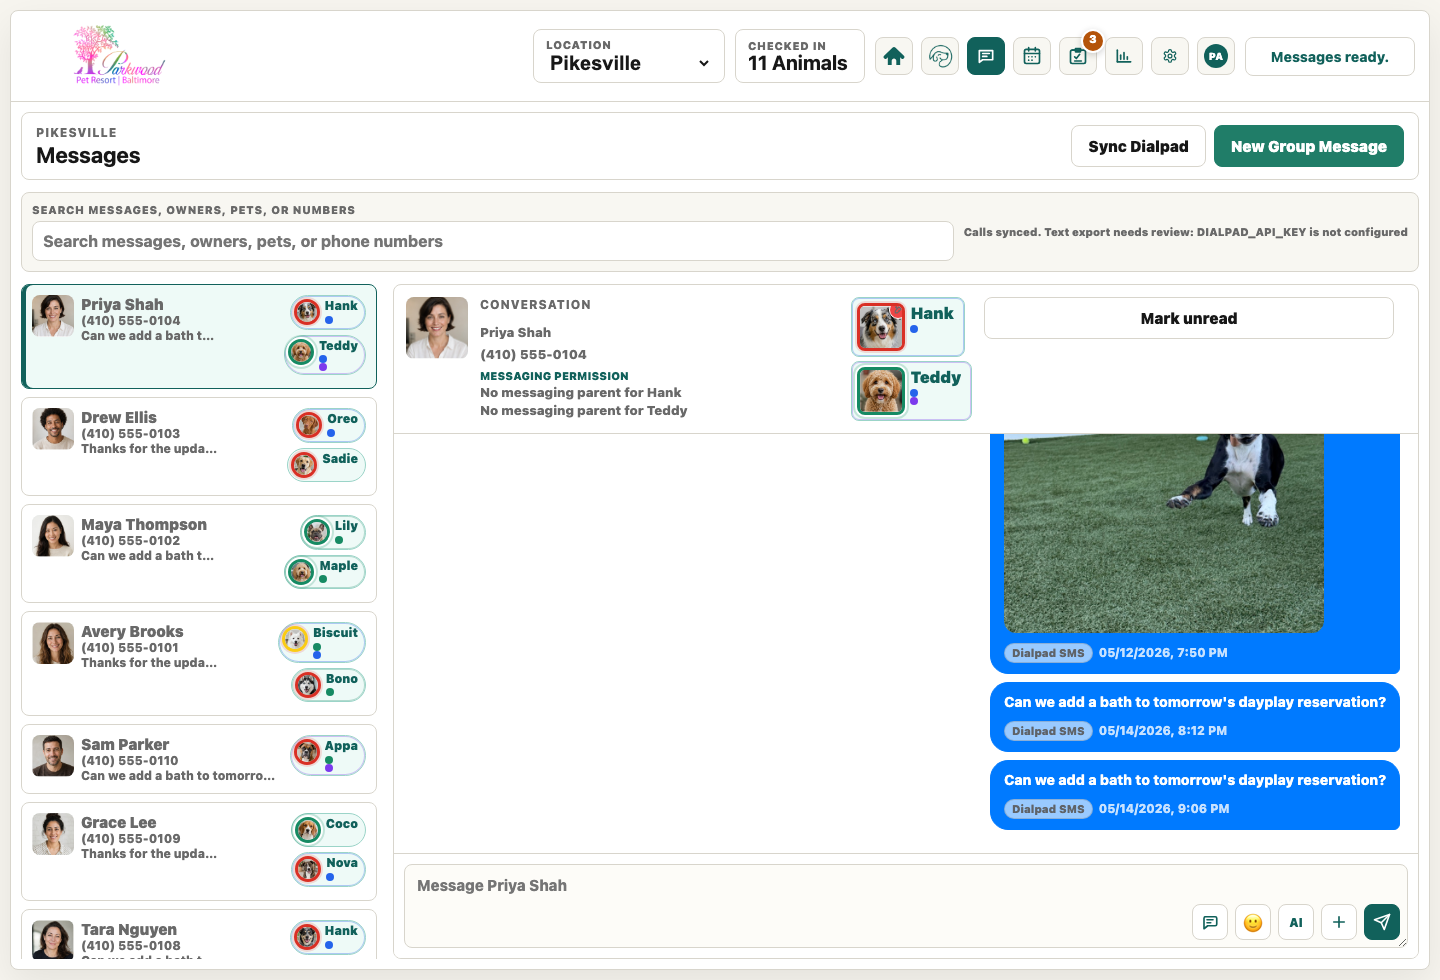
Task: Click the Dialpad API key warning text
Action: (x=1185, y=232)
